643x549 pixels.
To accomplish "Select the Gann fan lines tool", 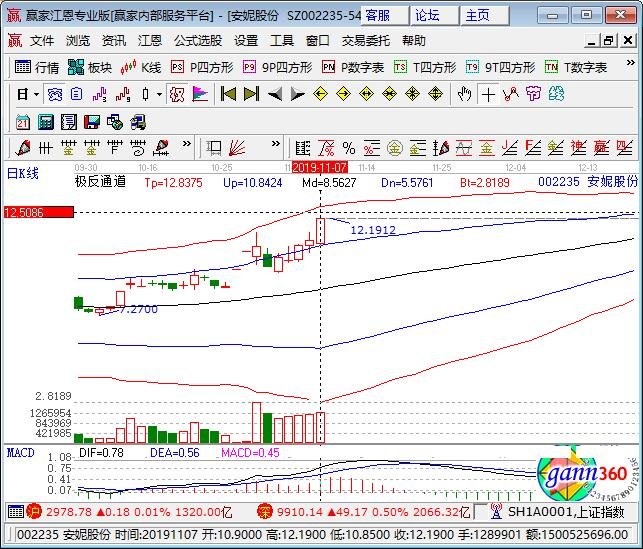I will click(237, 148).
